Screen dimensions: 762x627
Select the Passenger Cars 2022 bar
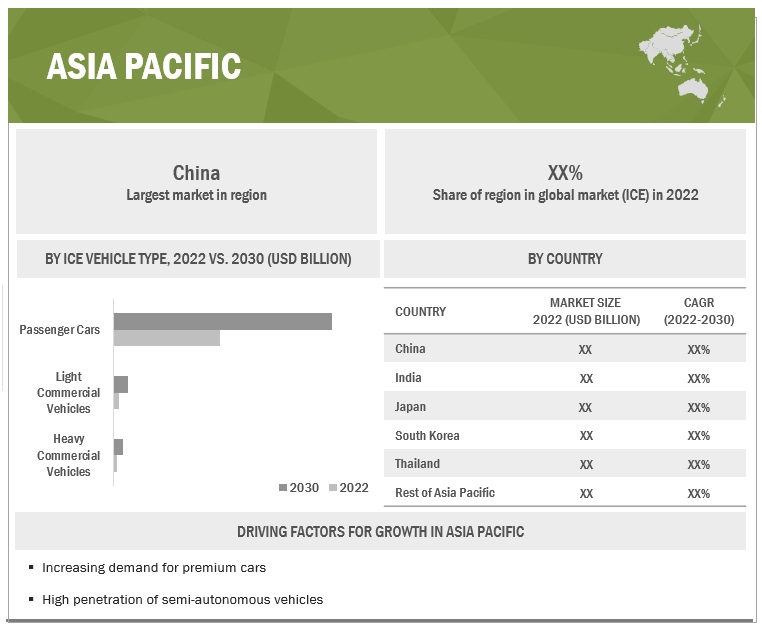click(x=166, y=338)
